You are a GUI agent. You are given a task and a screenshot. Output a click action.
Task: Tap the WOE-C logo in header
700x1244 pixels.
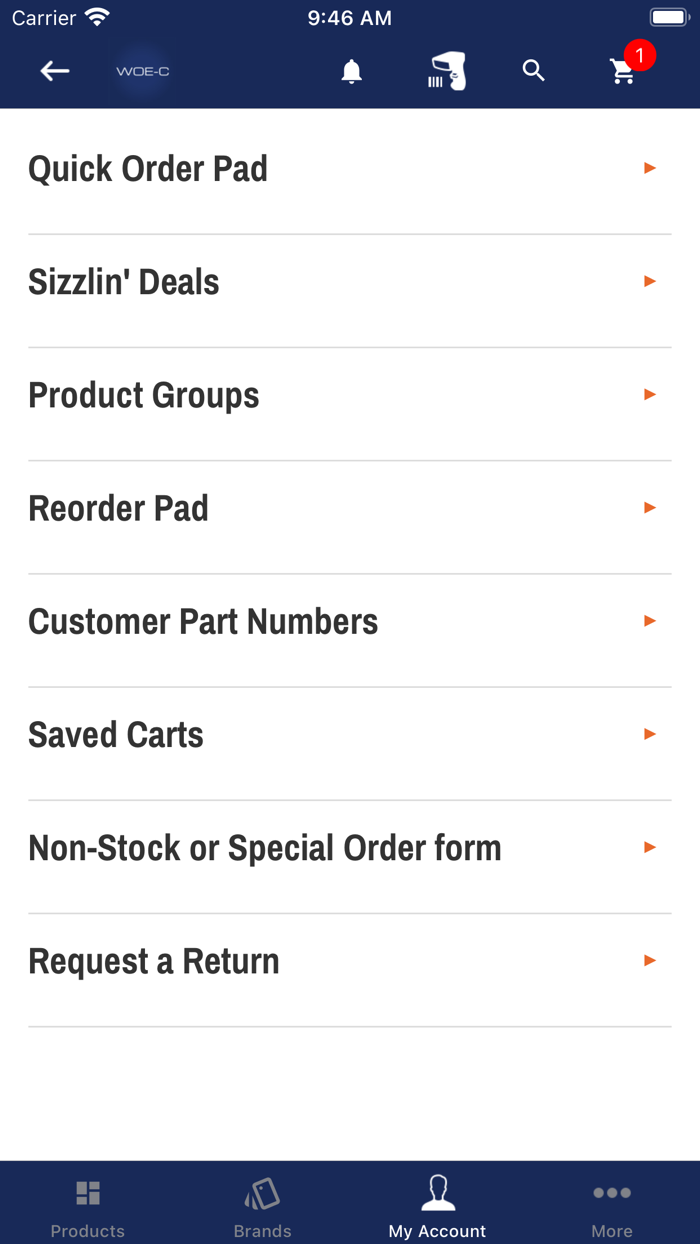tap(141, 71)
